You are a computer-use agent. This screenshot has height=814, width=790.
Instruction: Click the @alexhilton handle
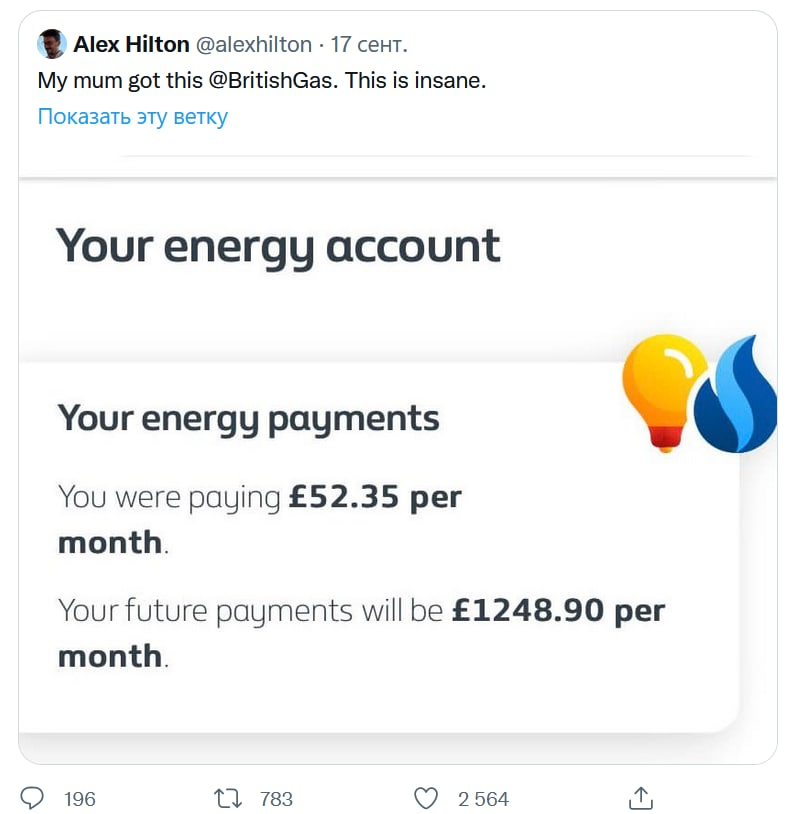tap(254, 45)
